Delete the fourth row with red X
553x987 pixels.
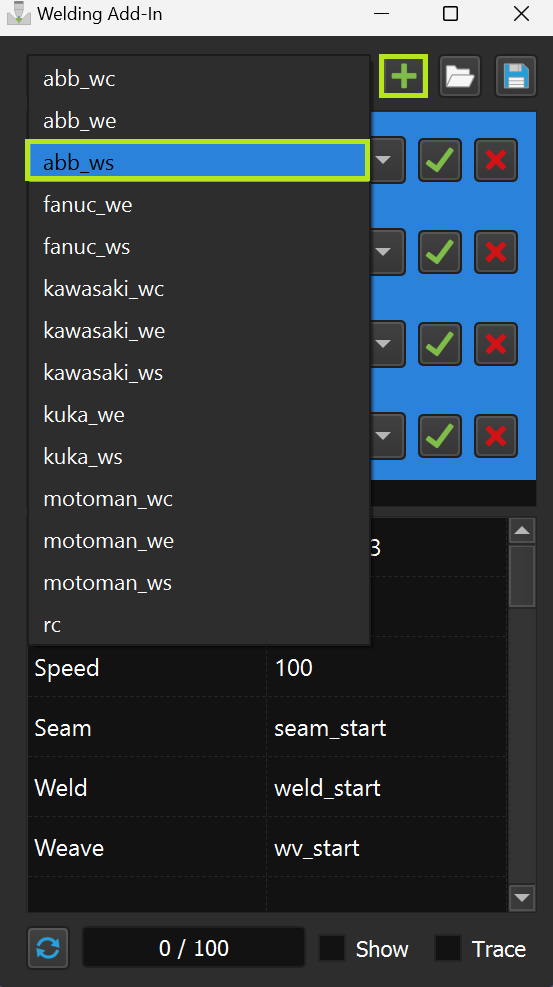point(496,436)
